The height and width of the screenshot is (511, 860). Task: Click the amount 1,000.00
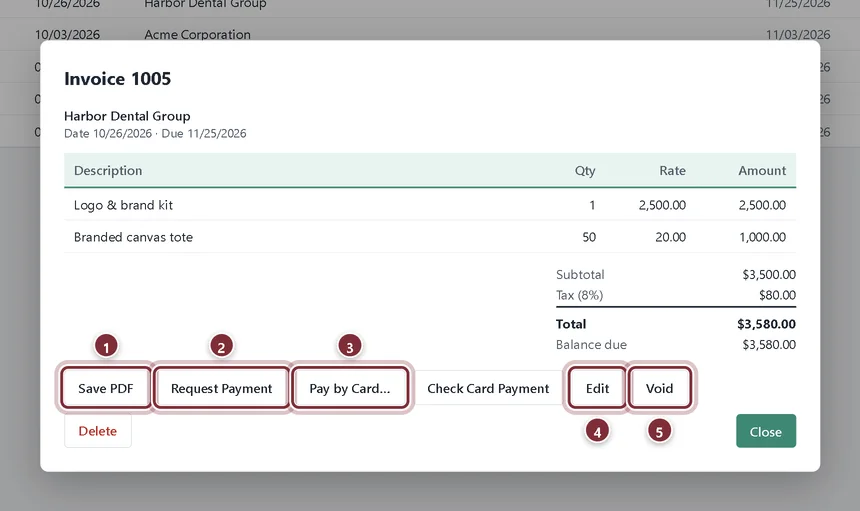(762, 237)
